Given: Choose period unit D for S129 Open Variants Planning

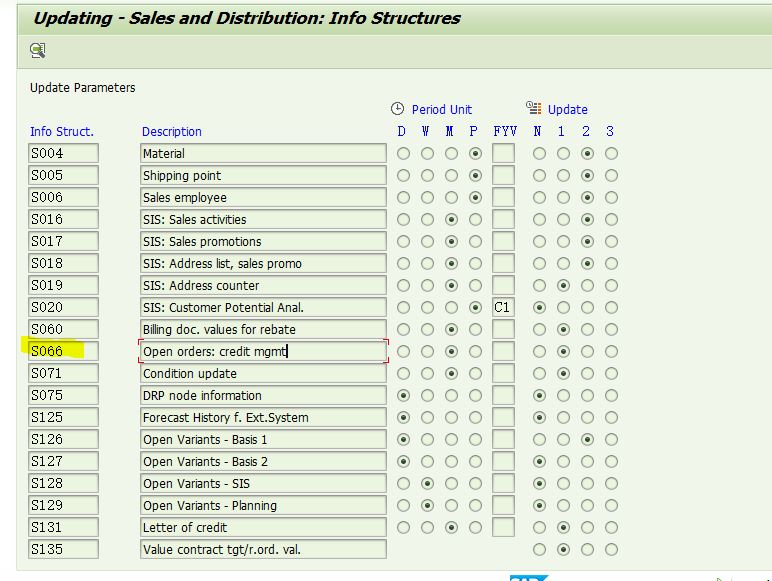Looking at the screenshot, I should [403, 506].
